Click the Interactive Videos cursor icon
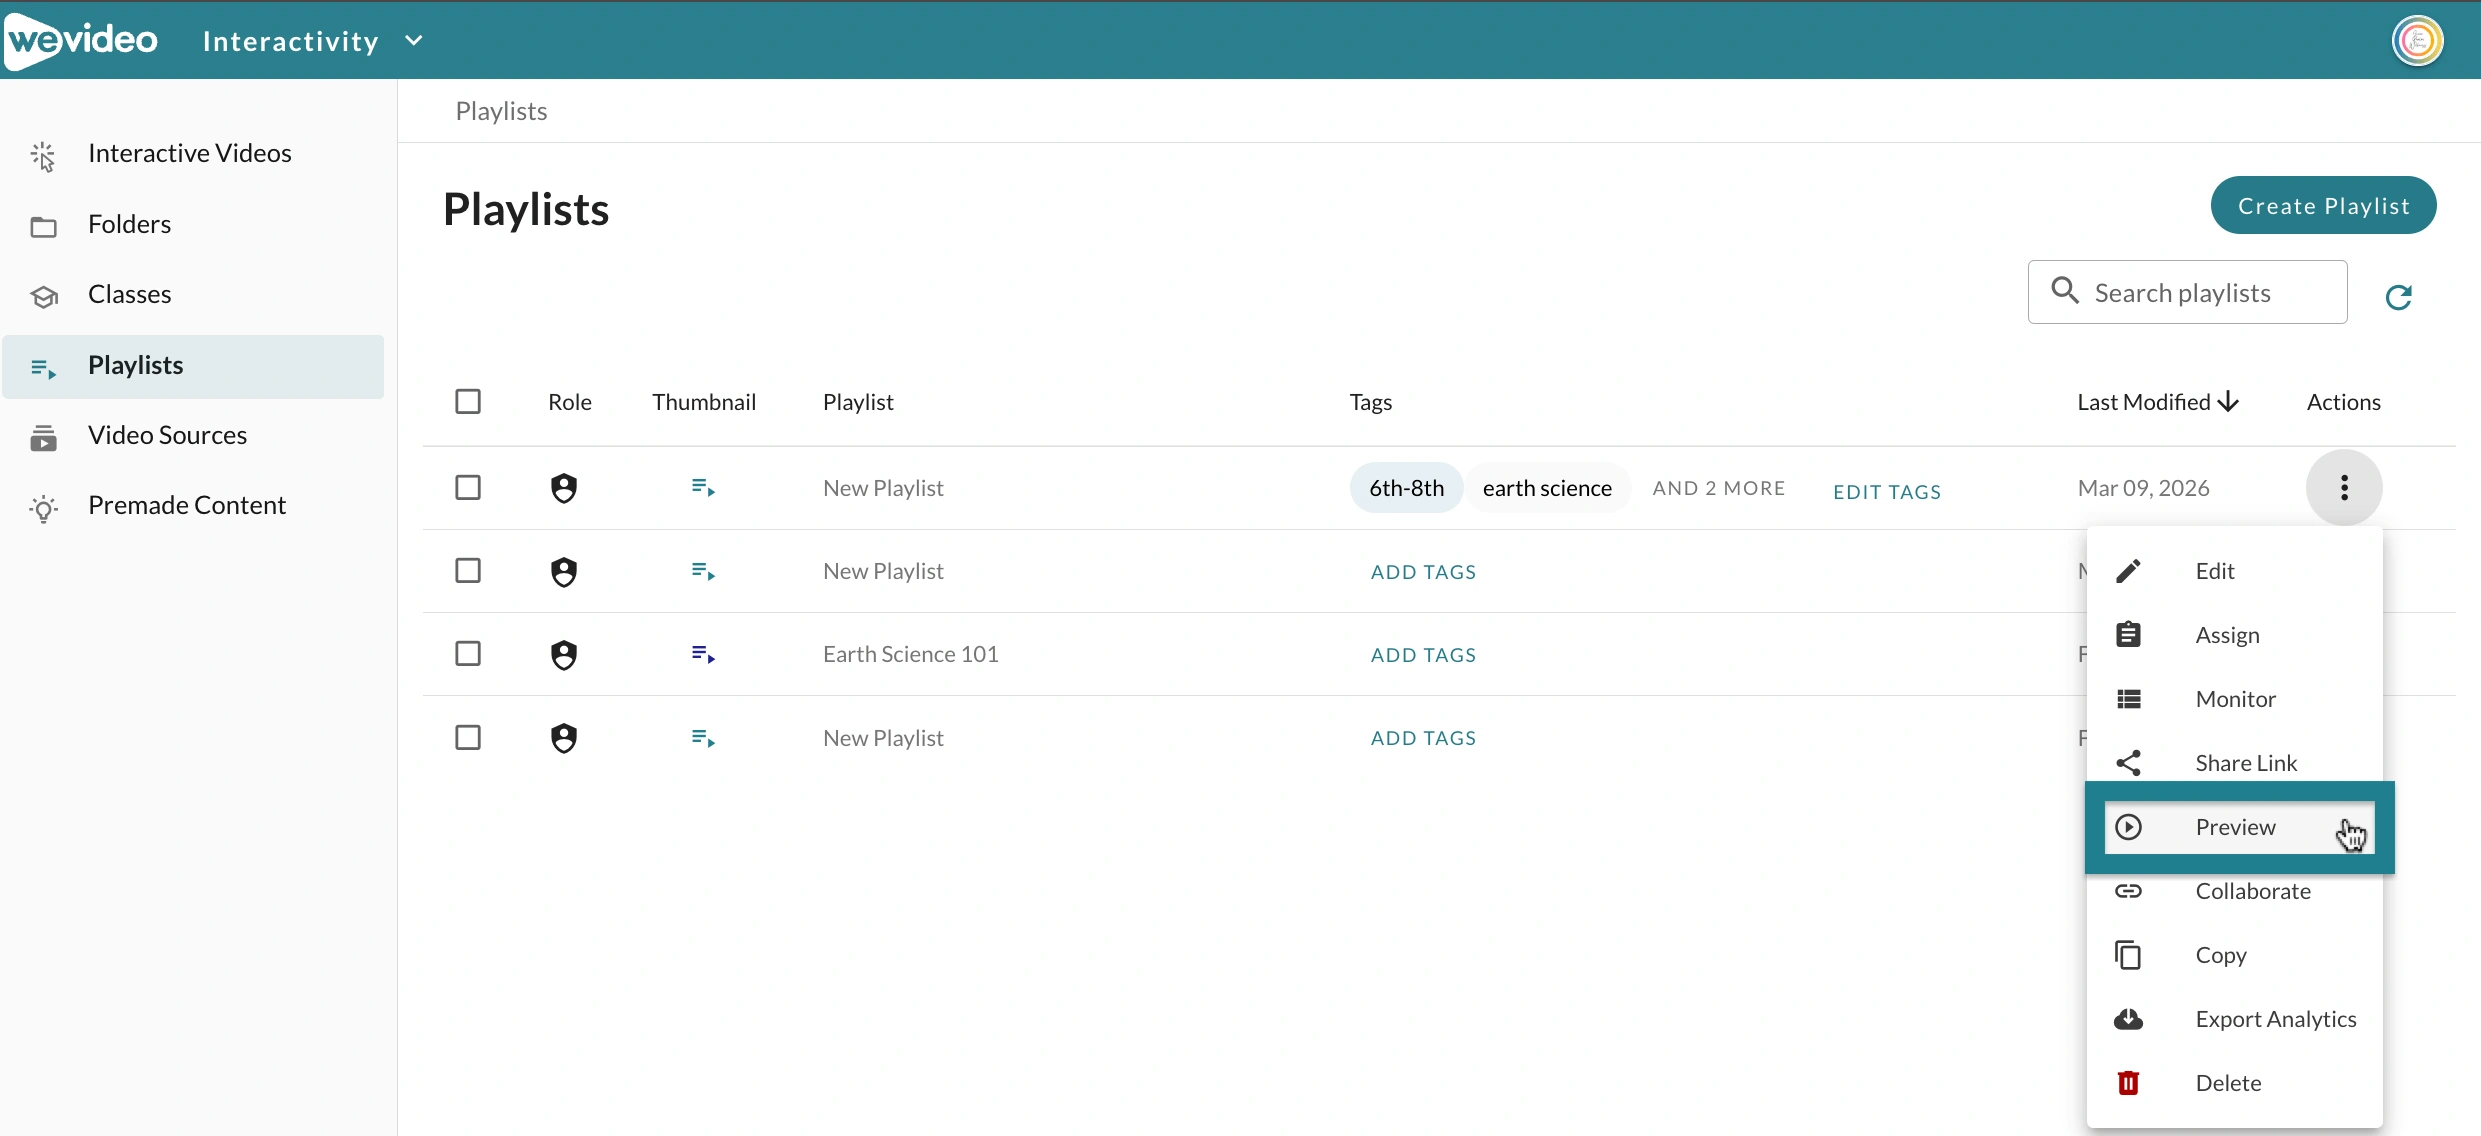The width and height of the screenshot is (2481, 1136). 43,156
